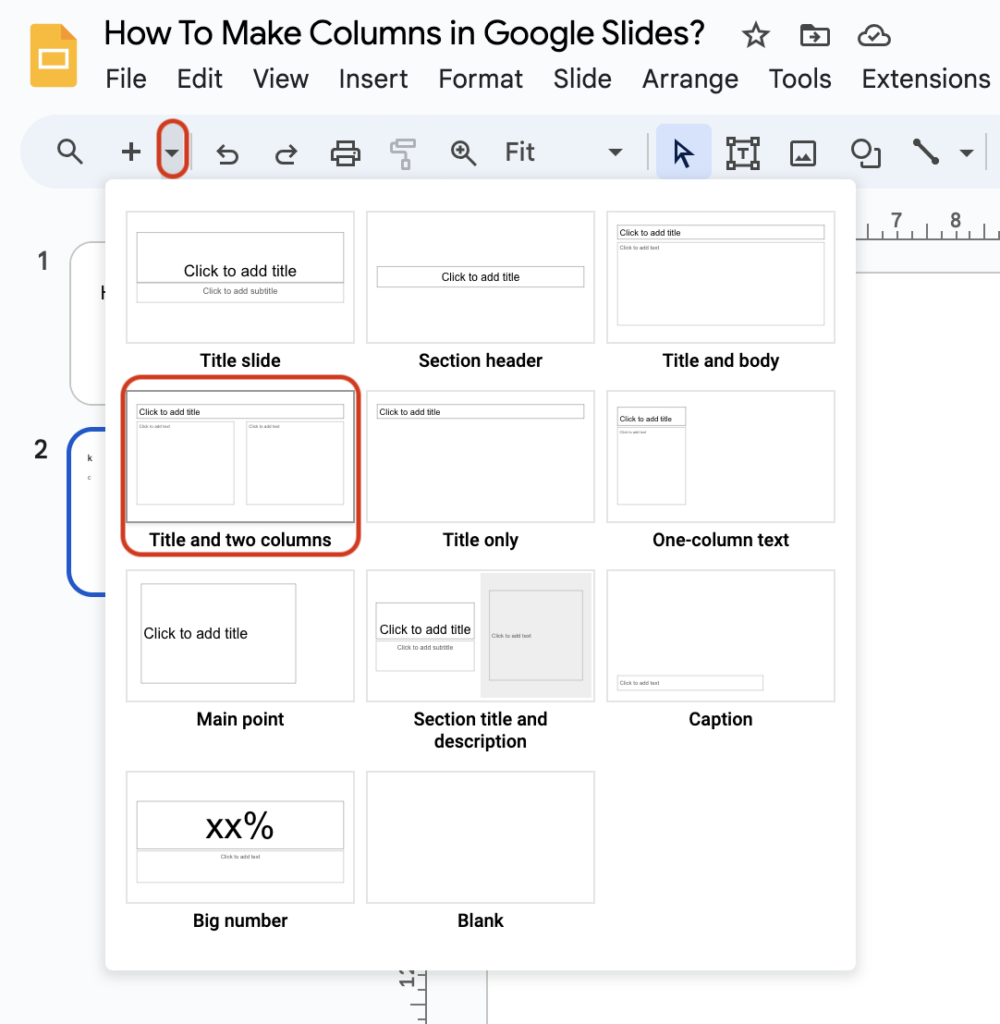Select the Text box tool

point(742,152)
